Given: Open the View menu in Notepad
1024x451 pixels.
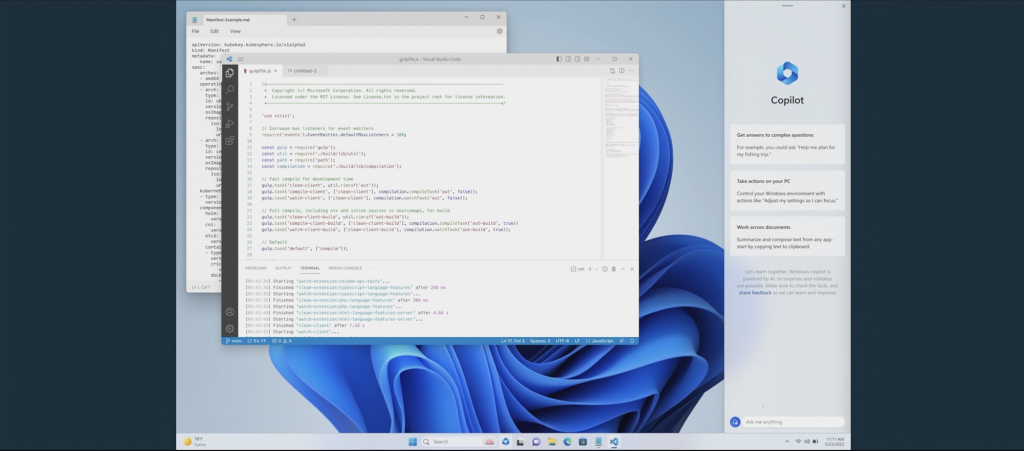Looking at the screenshot, I should pyautogui.click(x=235, y=31).
